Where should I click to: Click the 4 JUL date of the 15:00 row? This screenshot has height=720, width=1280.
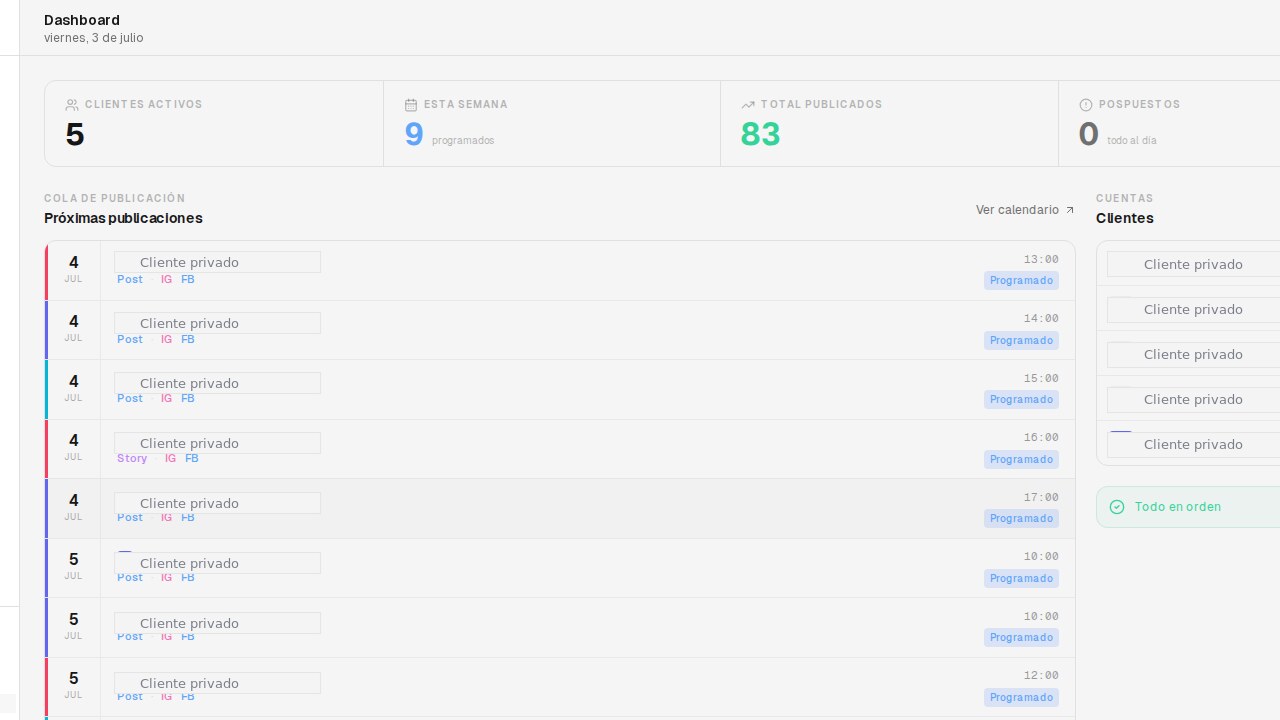tap(73, 388)
